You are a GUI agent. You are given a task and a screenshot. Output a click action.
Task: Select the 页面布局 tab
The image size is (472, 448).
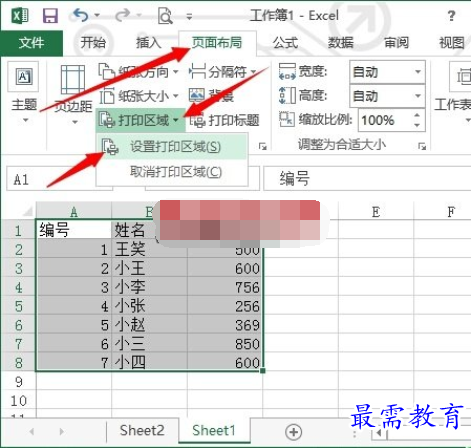tap(217, 43)
